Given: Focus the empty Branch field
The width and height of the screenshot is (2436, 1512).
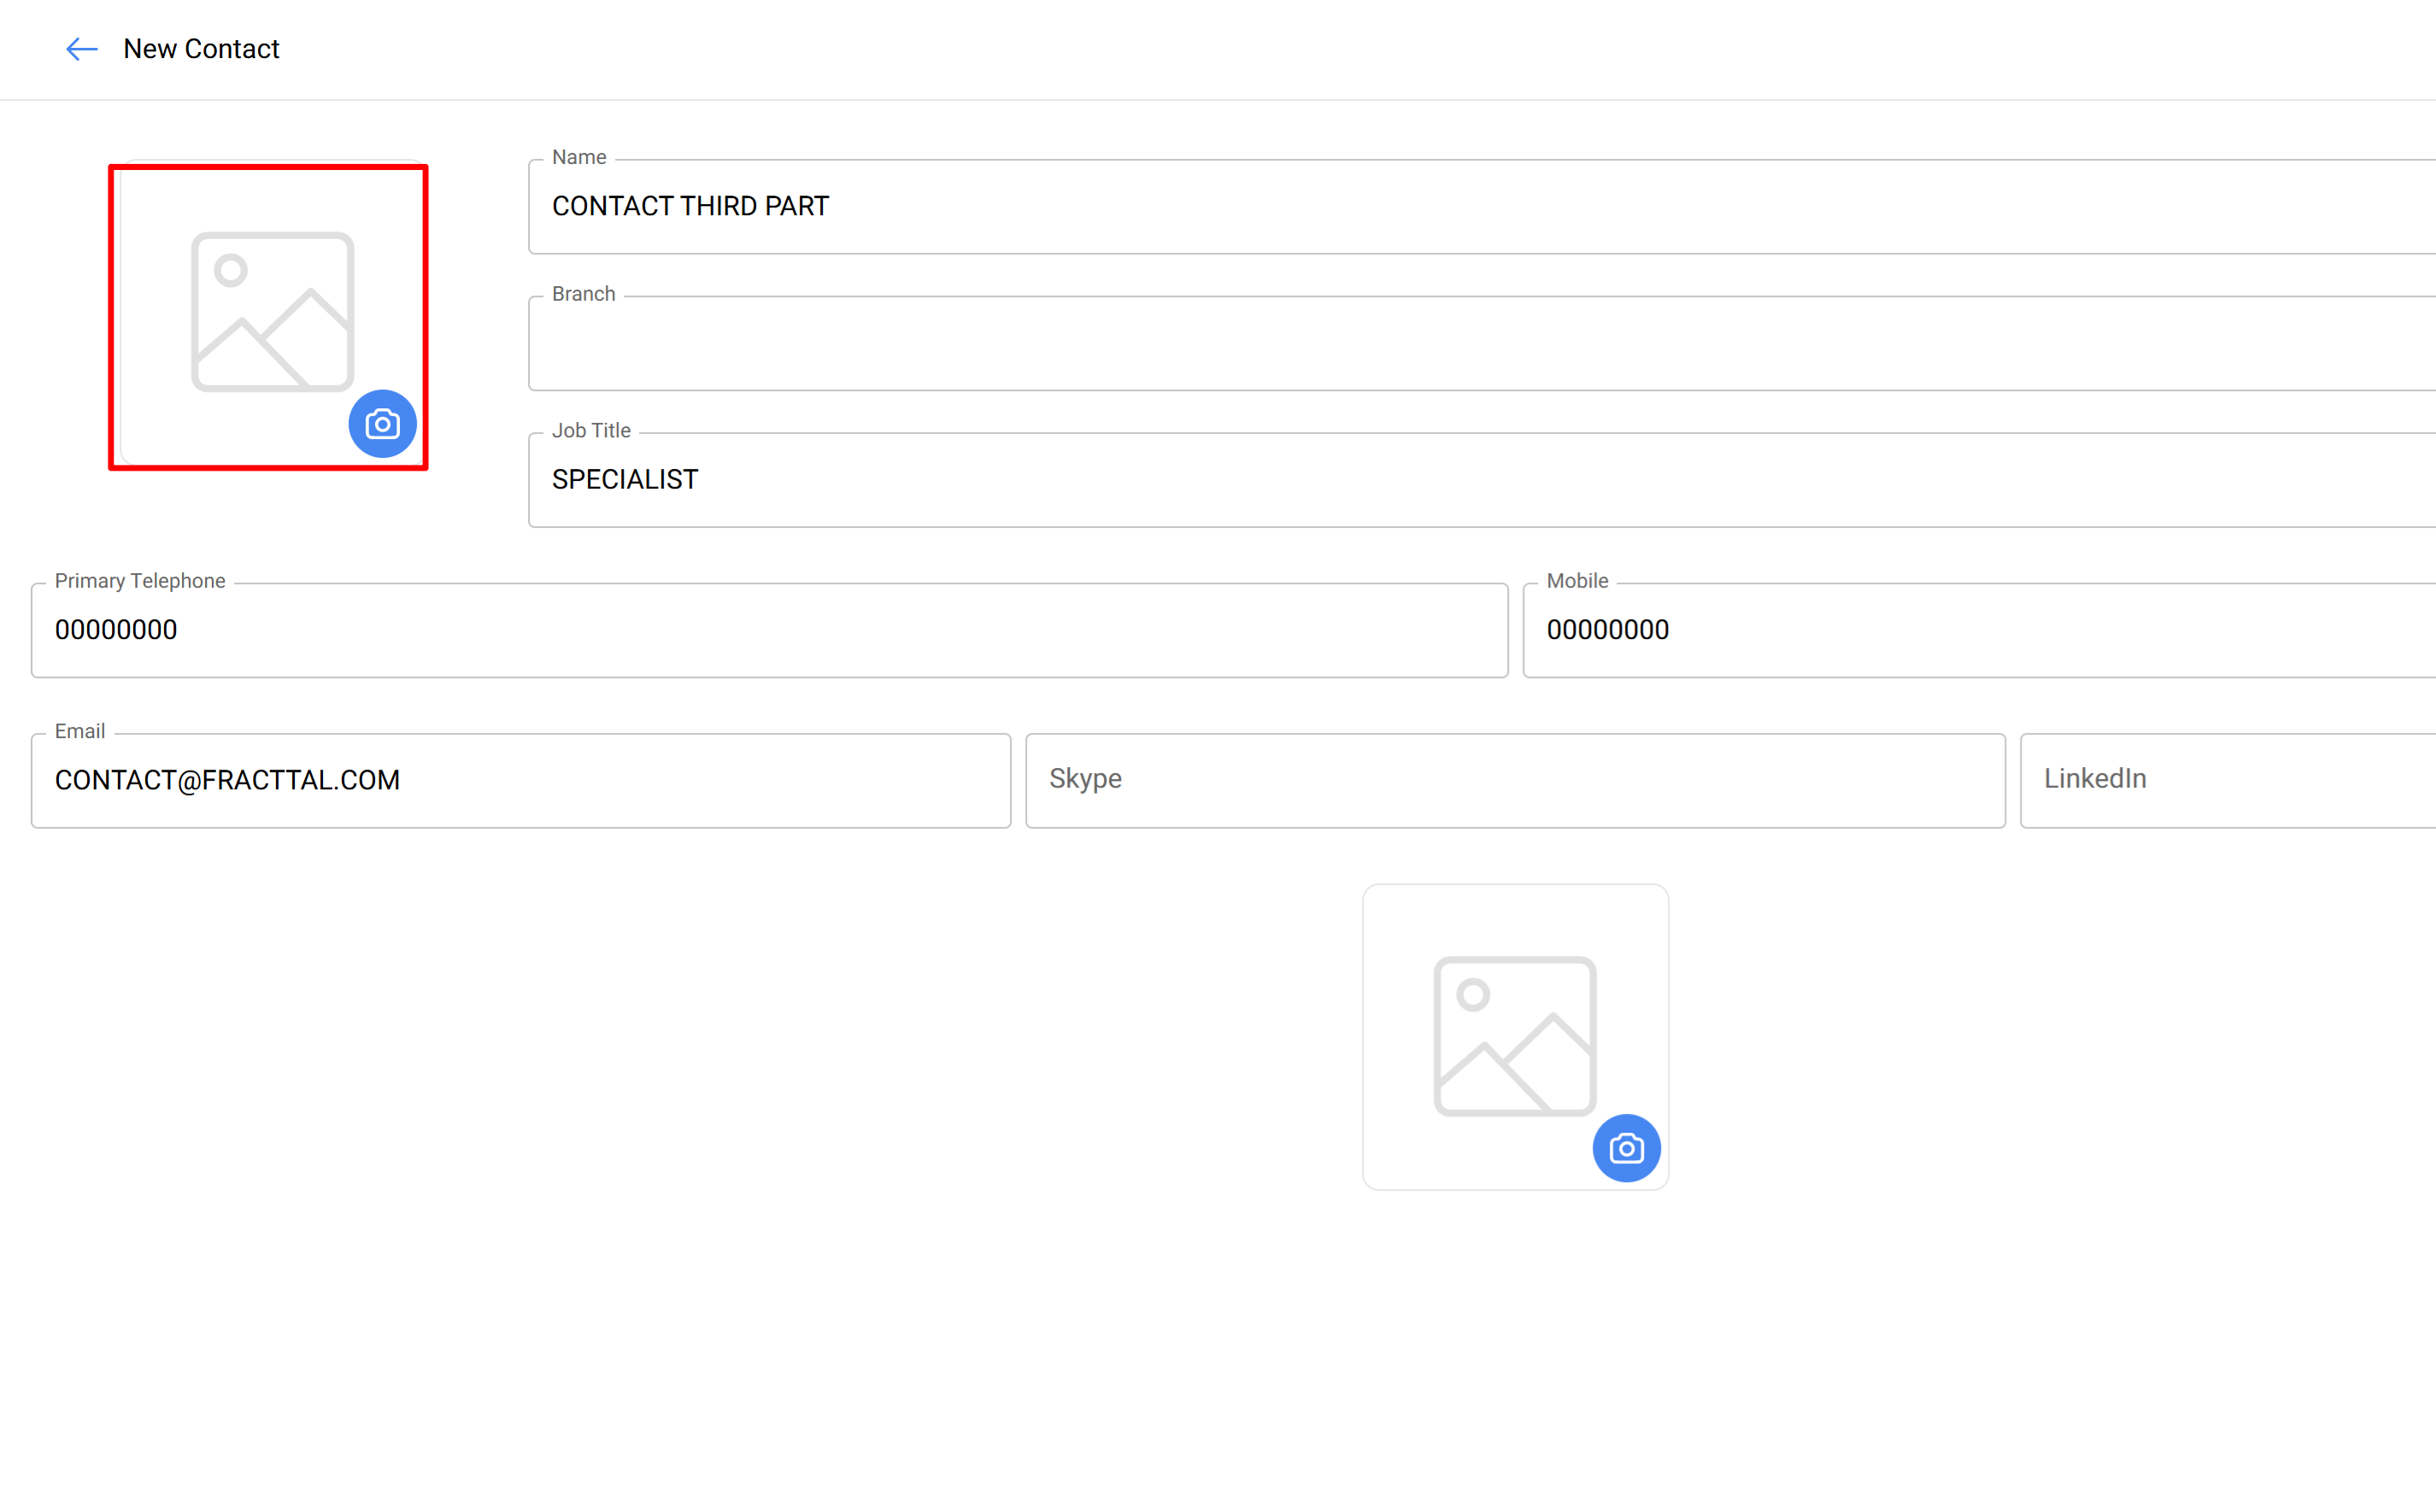Looking at the screenshot, I should click(x=1480, y=343).
